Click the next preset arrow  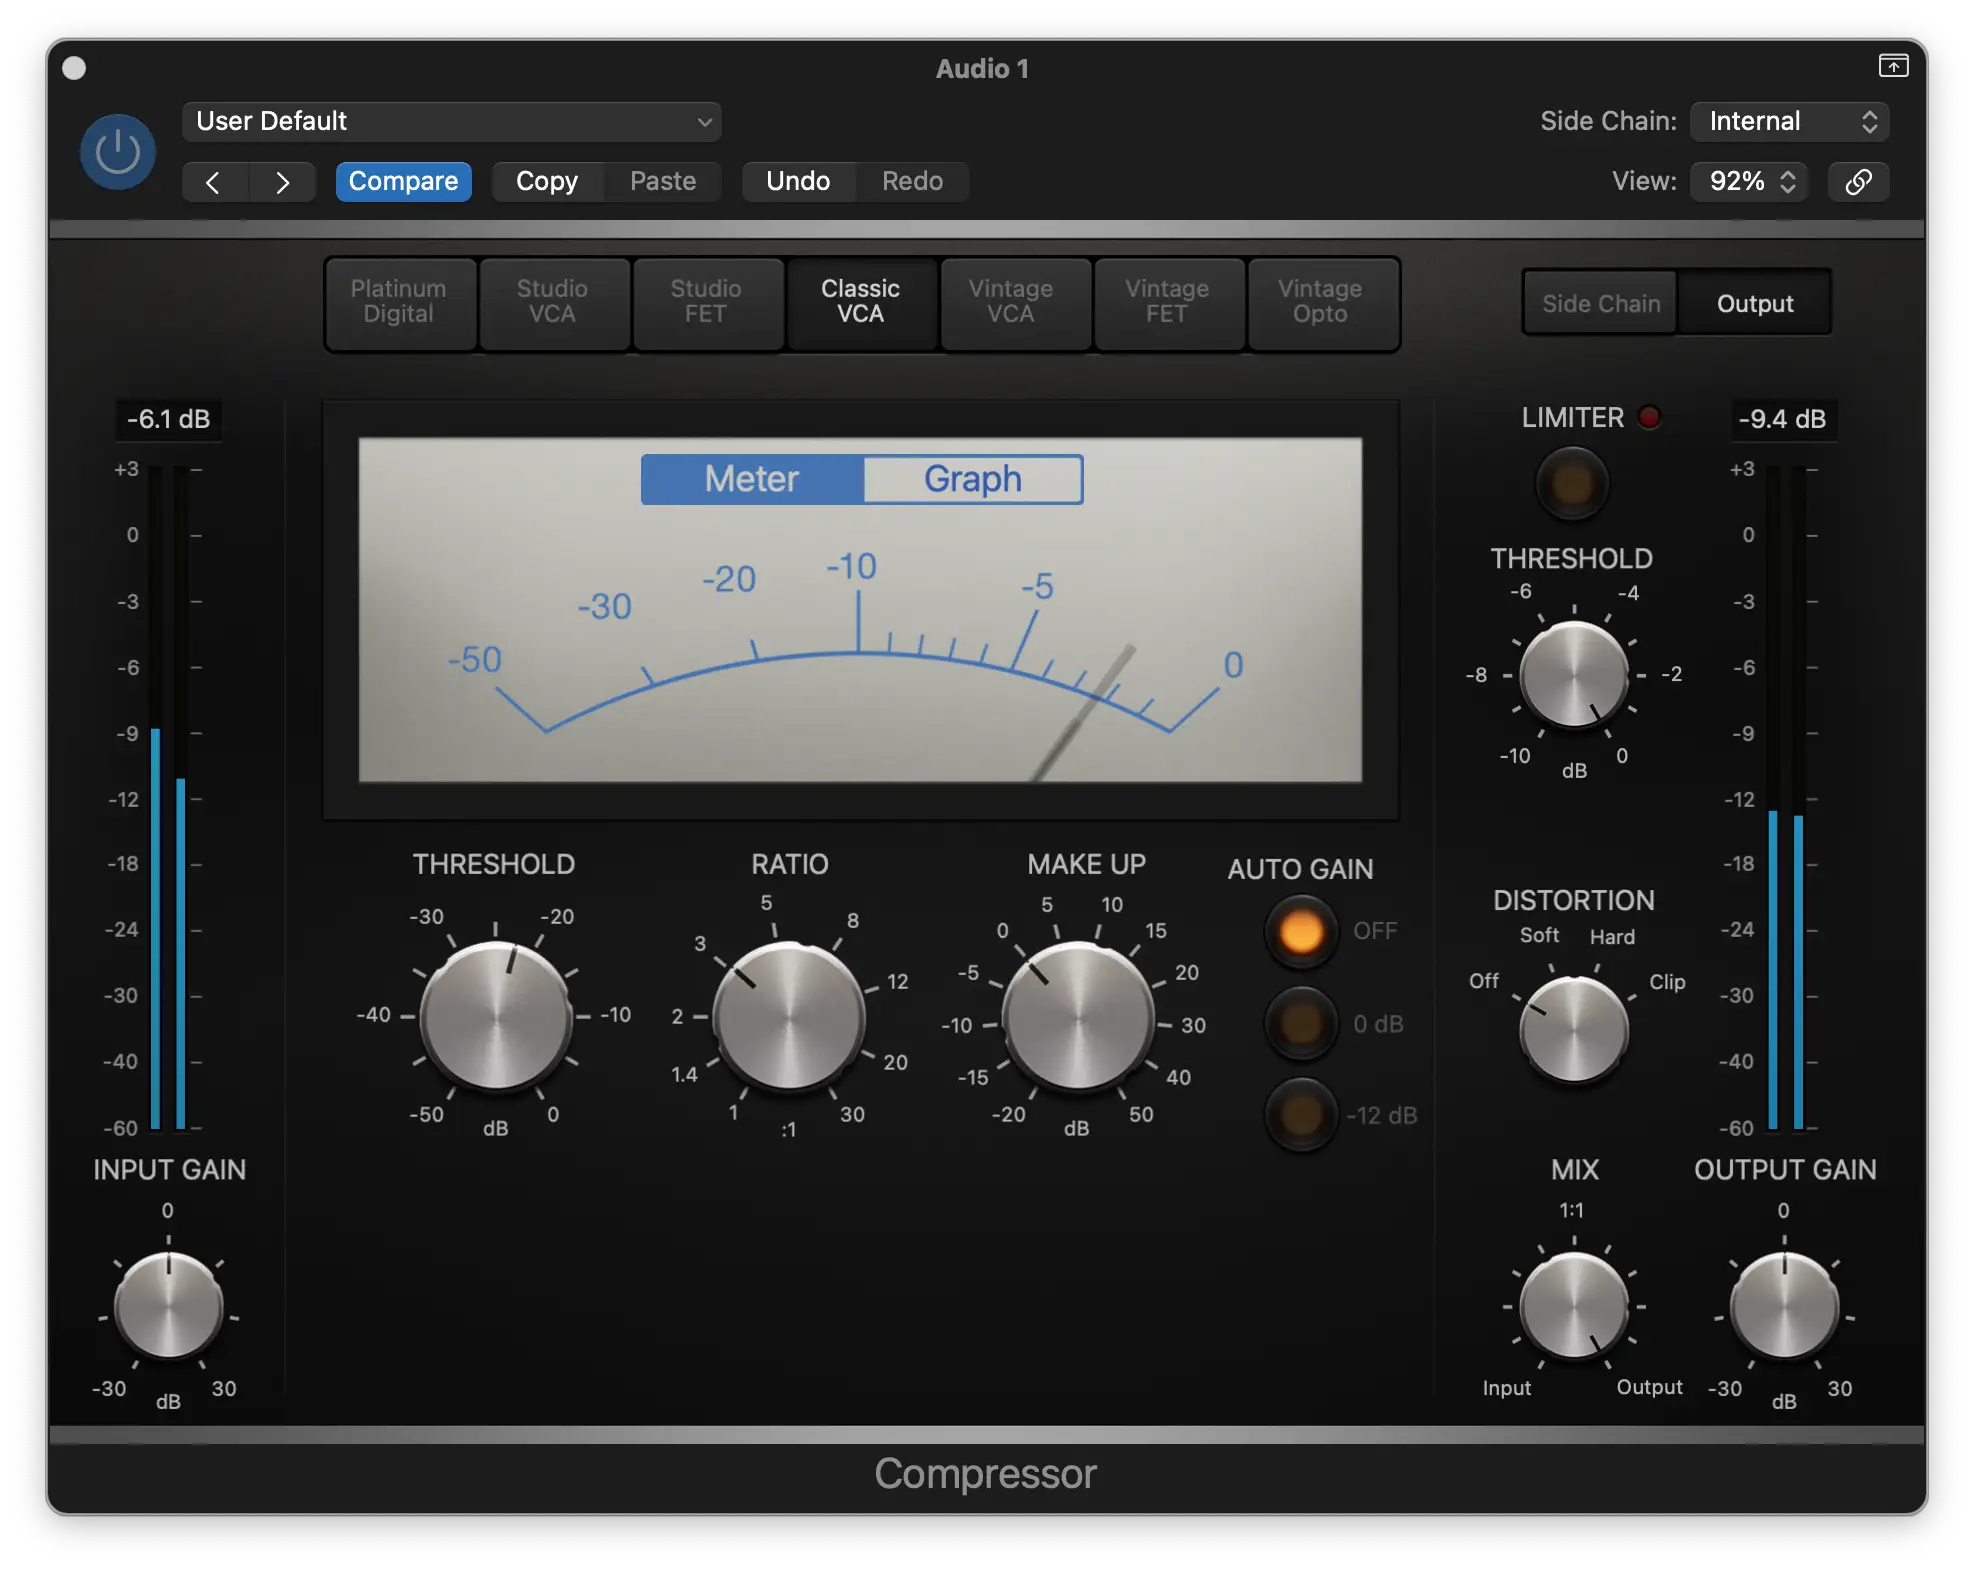pyautogui.click(x=282, y=182)
